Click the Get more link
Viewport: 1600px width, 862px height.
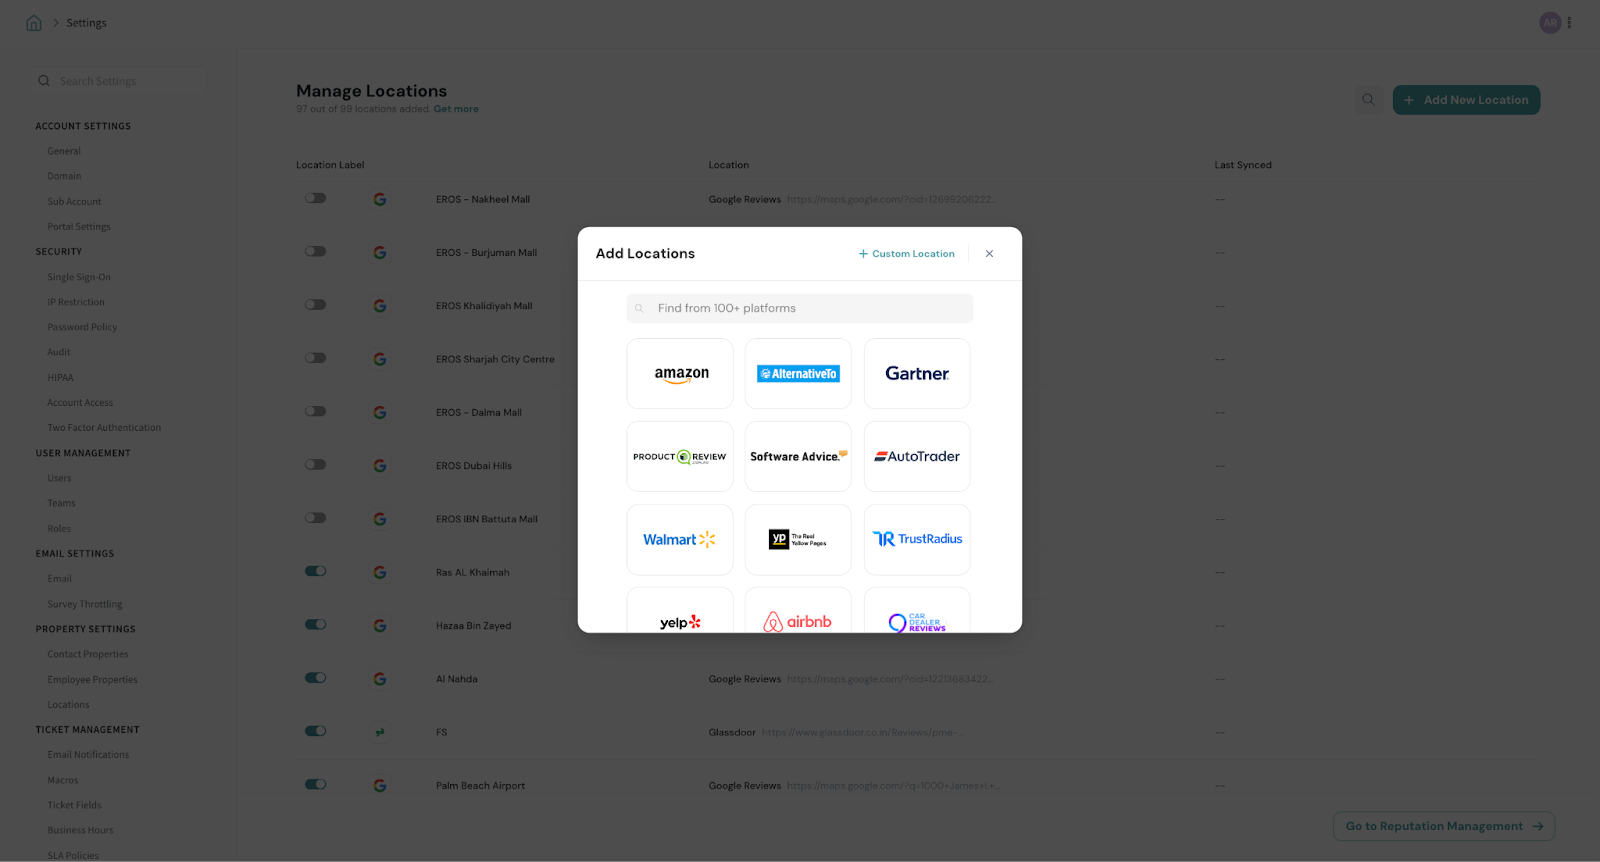(x=456, y=109)
